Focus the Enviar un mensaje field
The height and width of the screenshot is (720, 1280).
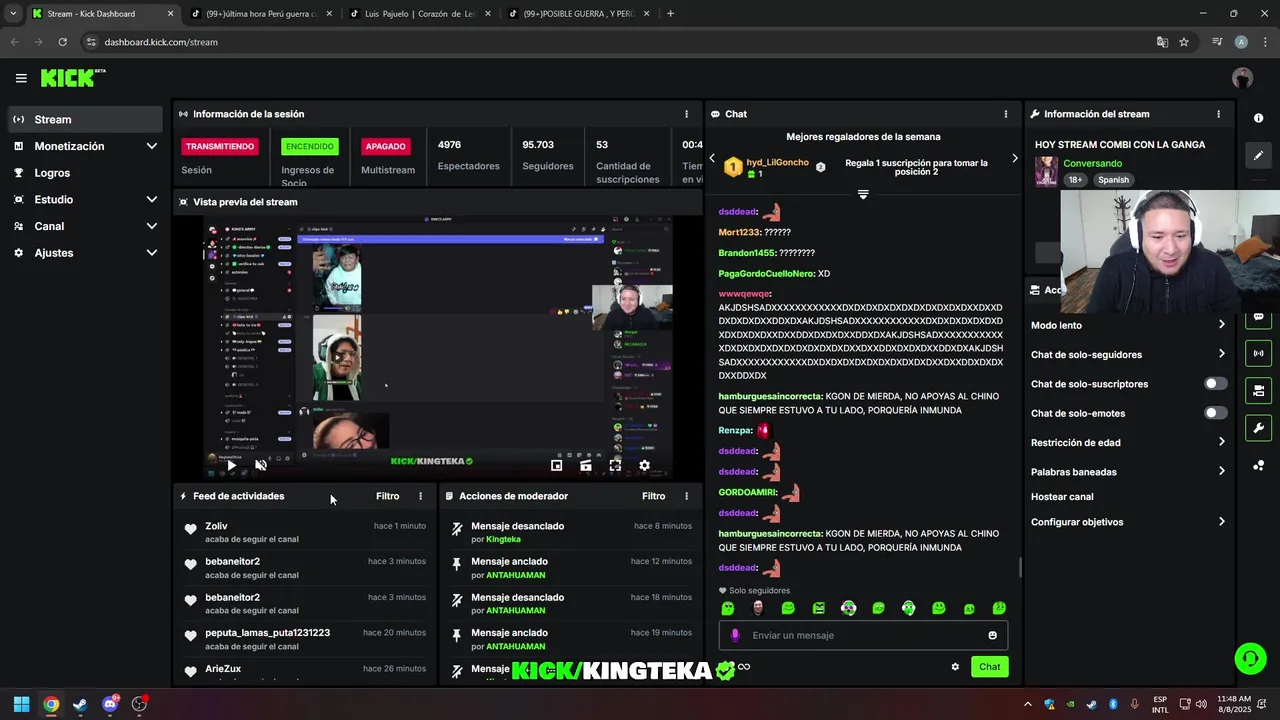pos(863,635)
